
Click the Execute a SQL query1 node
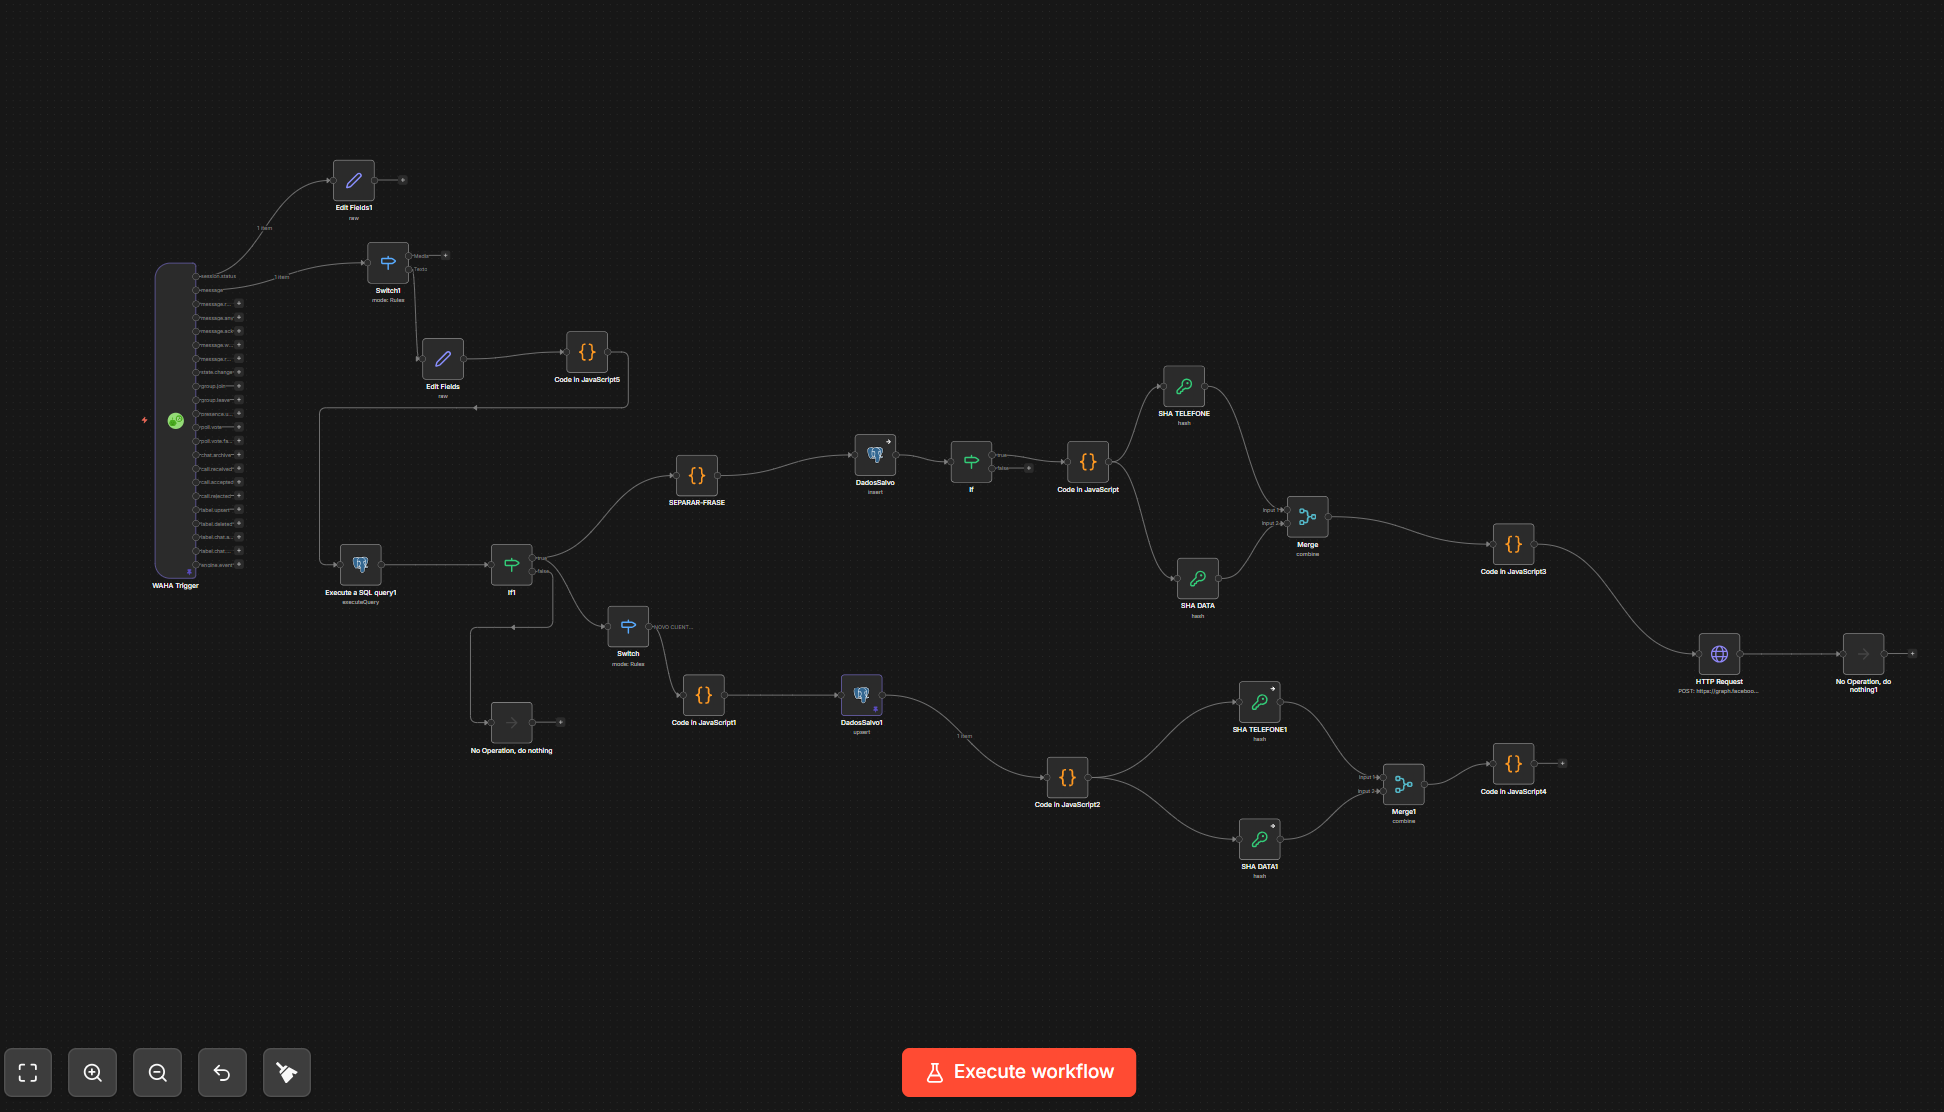(x=360, y=565)
